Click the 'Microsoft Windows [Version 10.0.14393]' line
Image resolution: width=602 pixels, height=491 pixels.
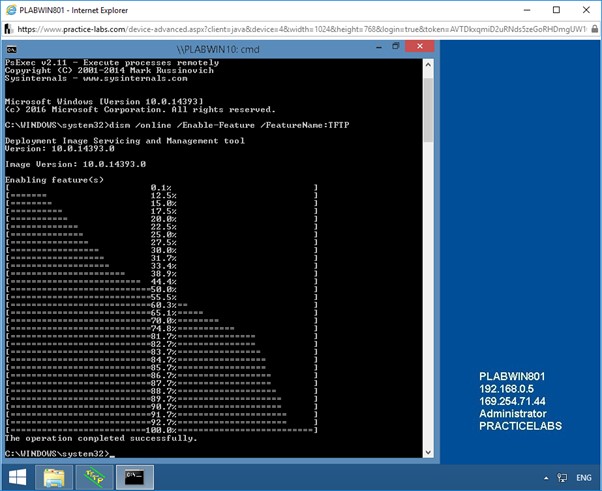(x=104, y=102)
